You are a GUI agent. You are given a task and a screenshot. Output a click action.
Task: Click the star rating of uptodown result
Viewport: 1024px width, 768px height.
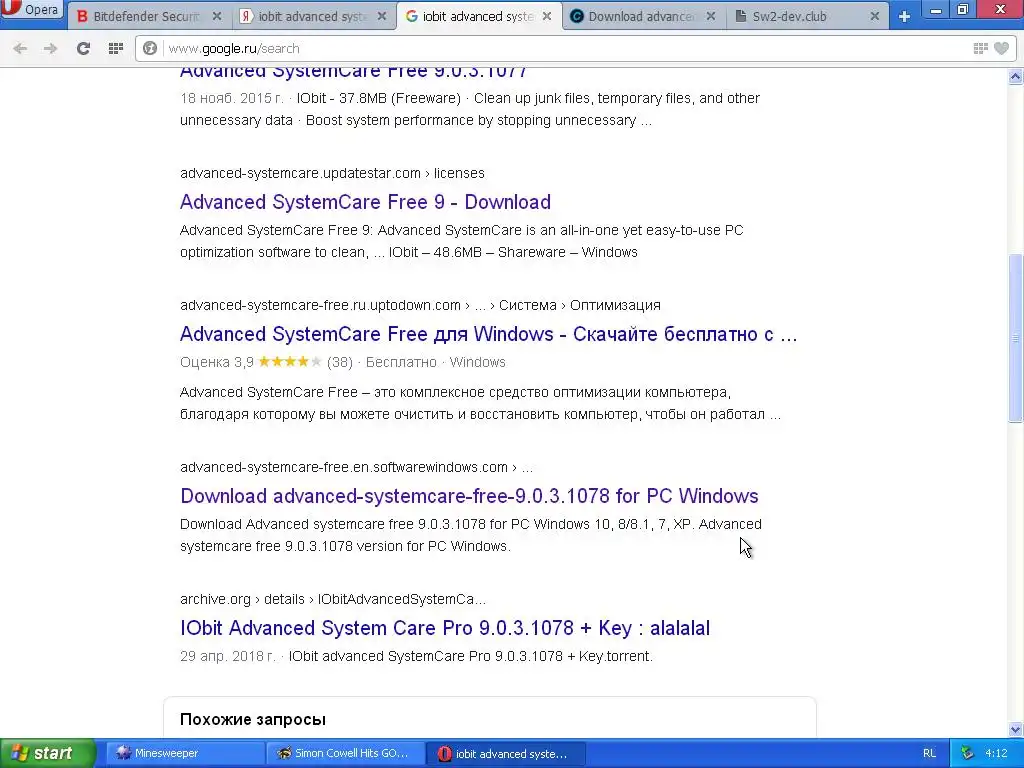[x=289, y=362]
